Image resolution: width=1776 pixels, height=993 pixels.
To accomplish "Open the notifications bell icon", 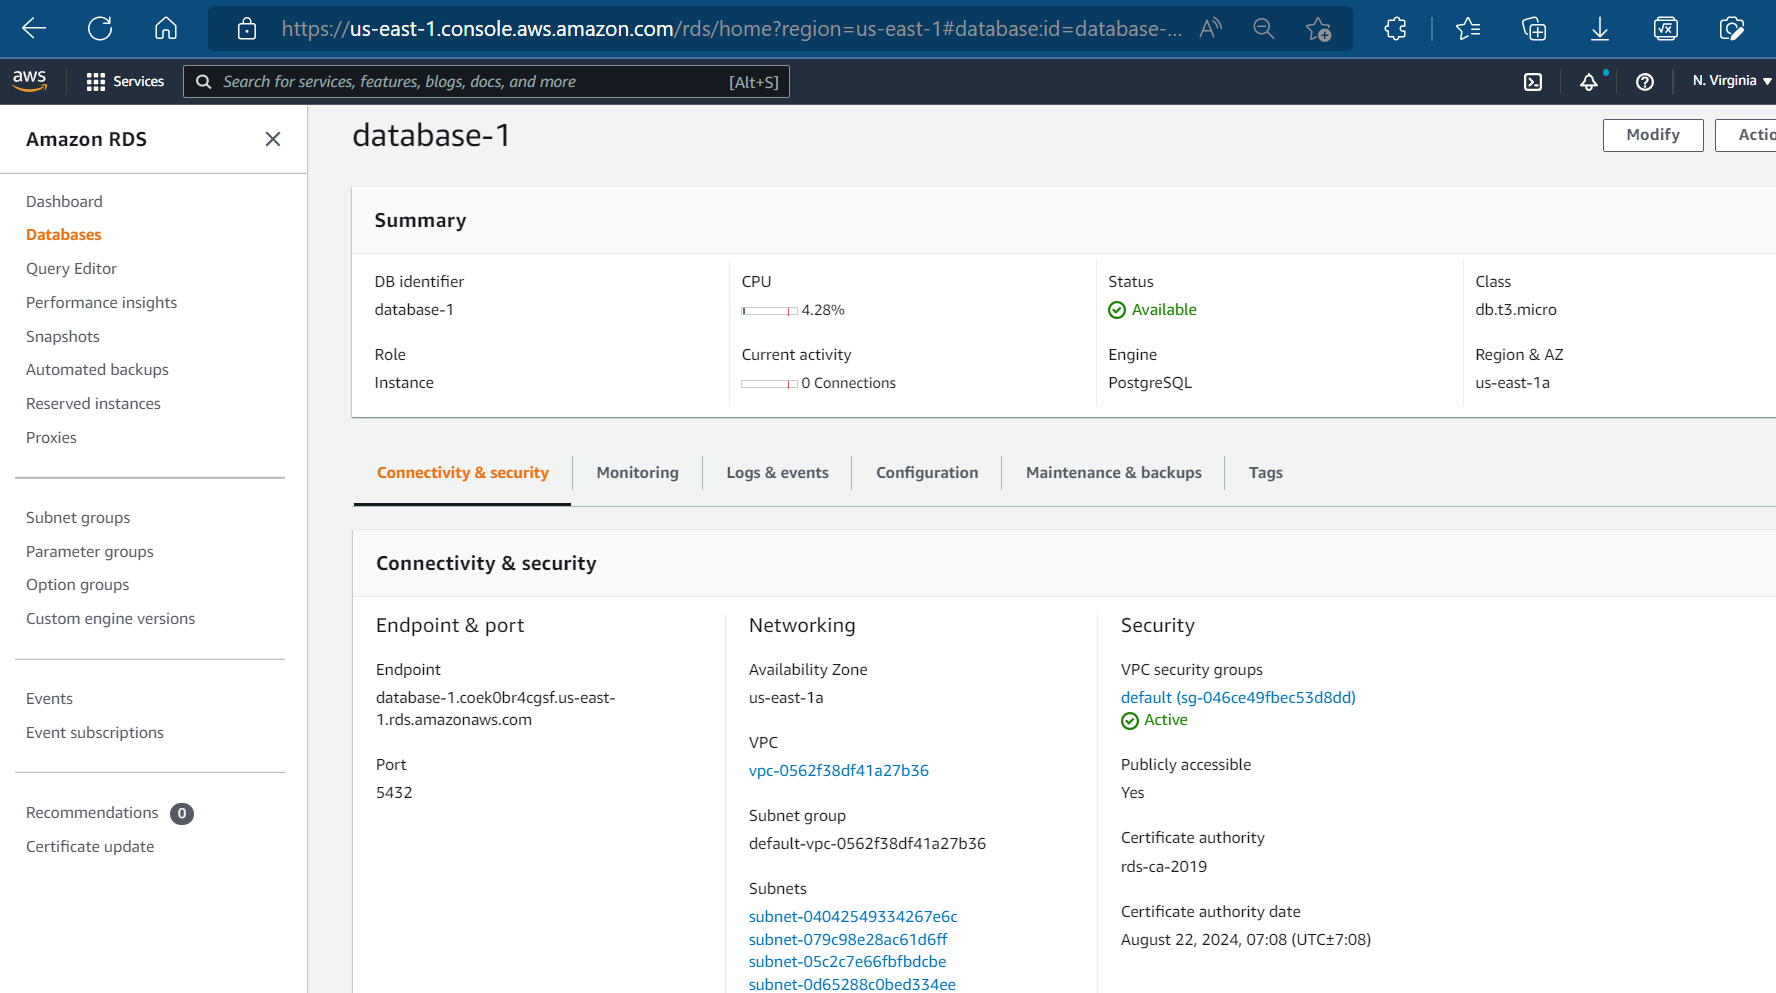I will (x=1589, y=82).
